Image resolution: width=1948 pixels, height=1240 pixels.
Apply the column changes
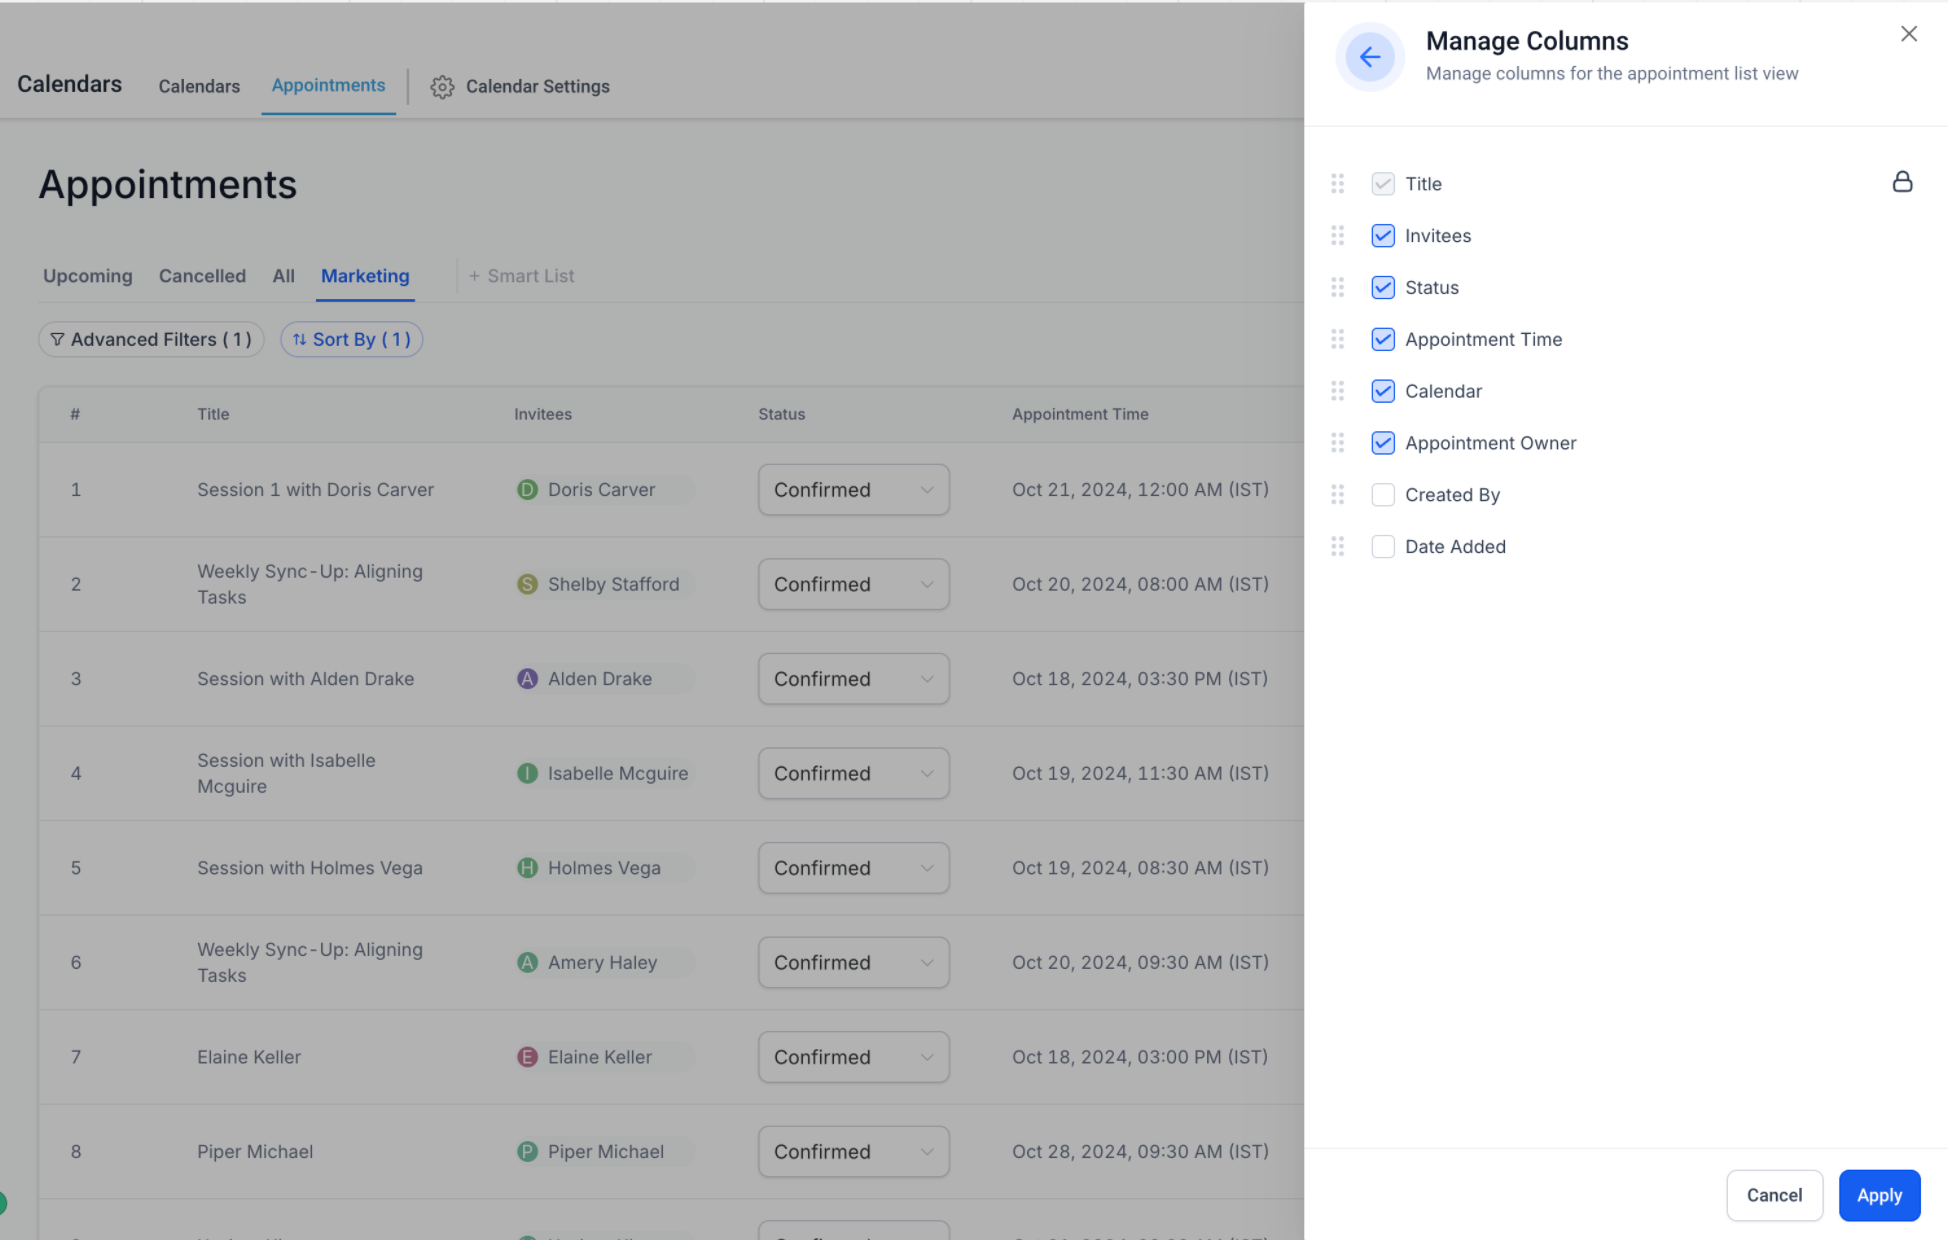(x=1878, y=1195)
